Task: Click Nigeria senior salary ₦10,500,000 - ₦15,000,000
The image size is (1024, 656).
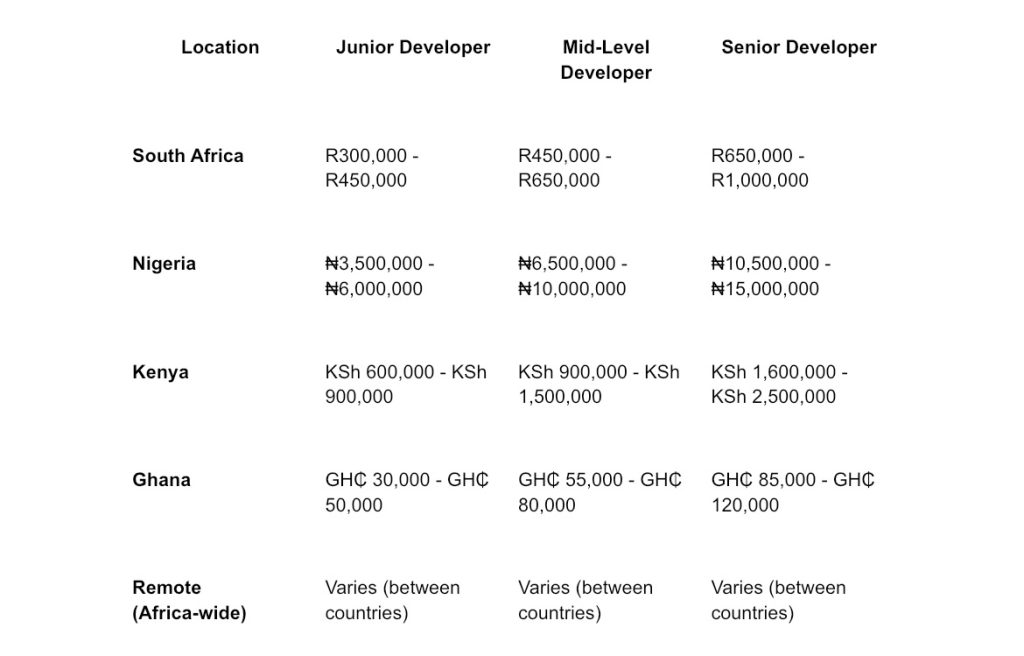Action: pyautogui.click(x=771, y=276)
